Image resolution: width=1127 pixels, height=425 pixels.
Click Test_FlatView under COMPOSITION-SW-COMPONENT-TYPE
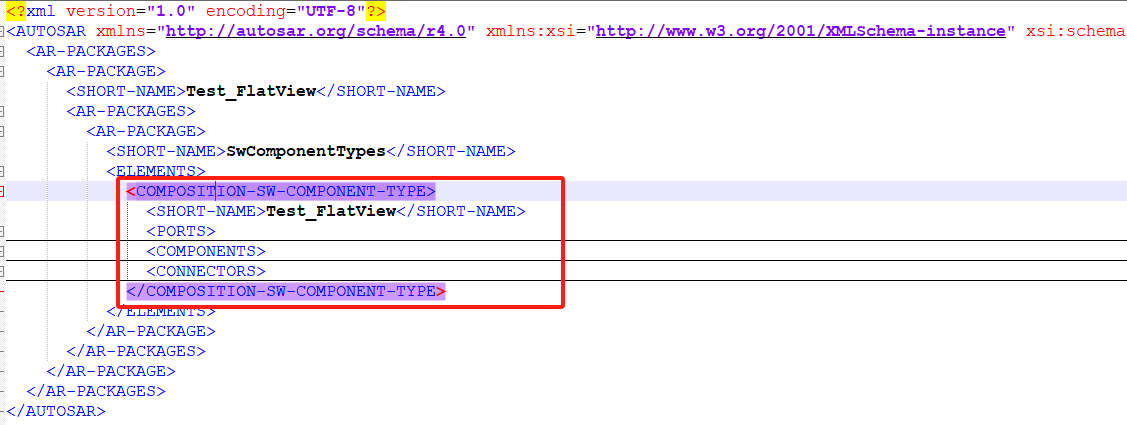click(331, 211)
